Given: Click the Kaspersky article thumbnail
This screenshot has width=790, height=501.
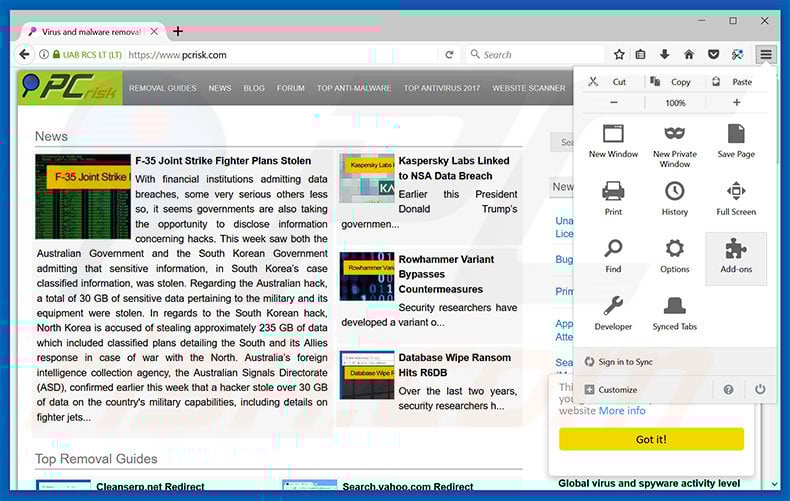Looking at the screenshot, I should coord(367,178).
